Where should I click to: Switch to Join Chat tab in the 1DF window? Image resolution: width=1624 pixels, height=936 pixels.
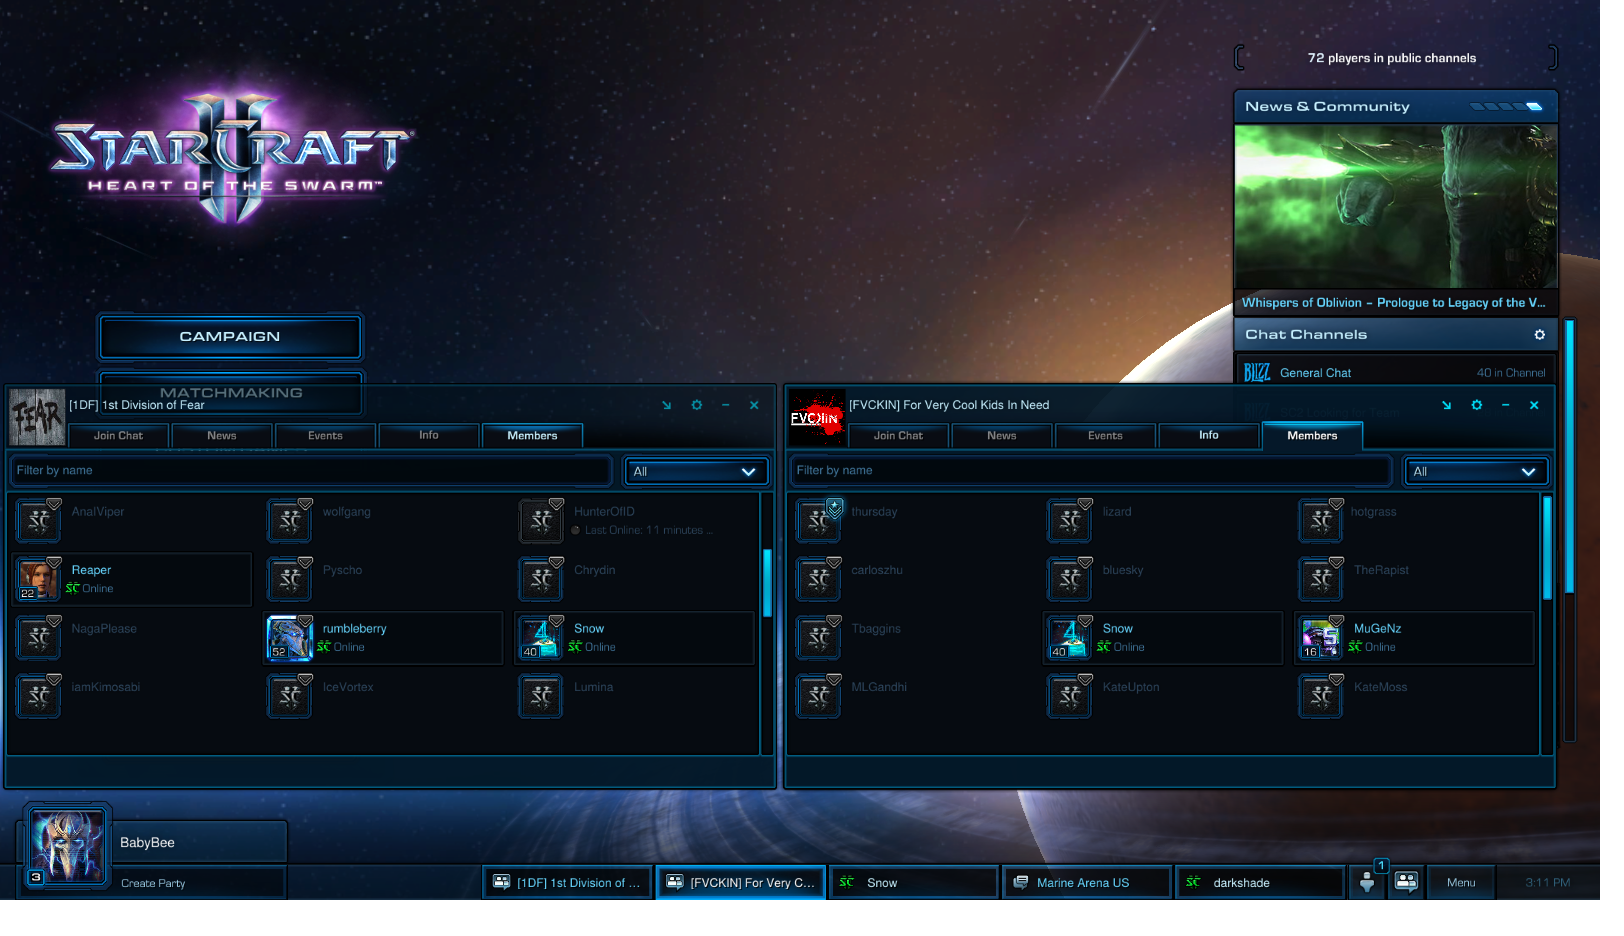pyautogui.click(x=118, y=436)
